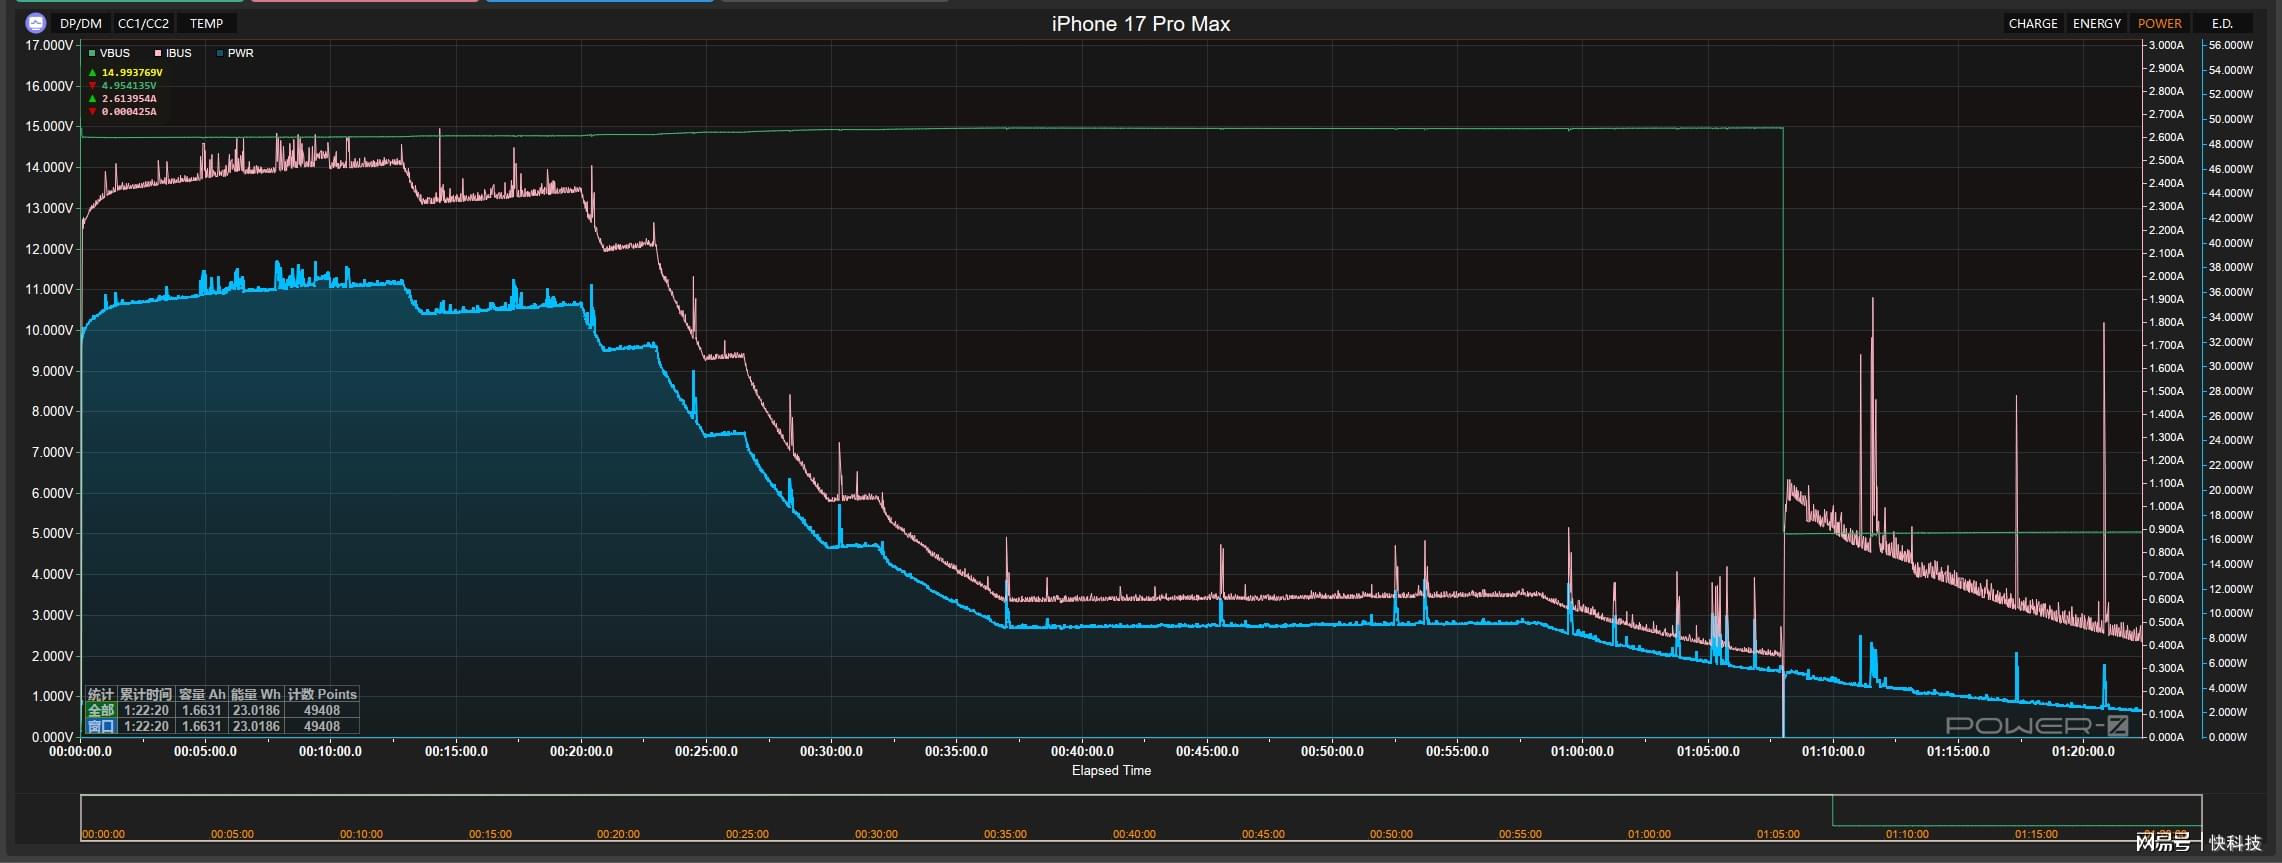The width and height of the screenshot is (2282, 863).
Task: Click the green max-voltage arrow marker
Action: point(92,73)
